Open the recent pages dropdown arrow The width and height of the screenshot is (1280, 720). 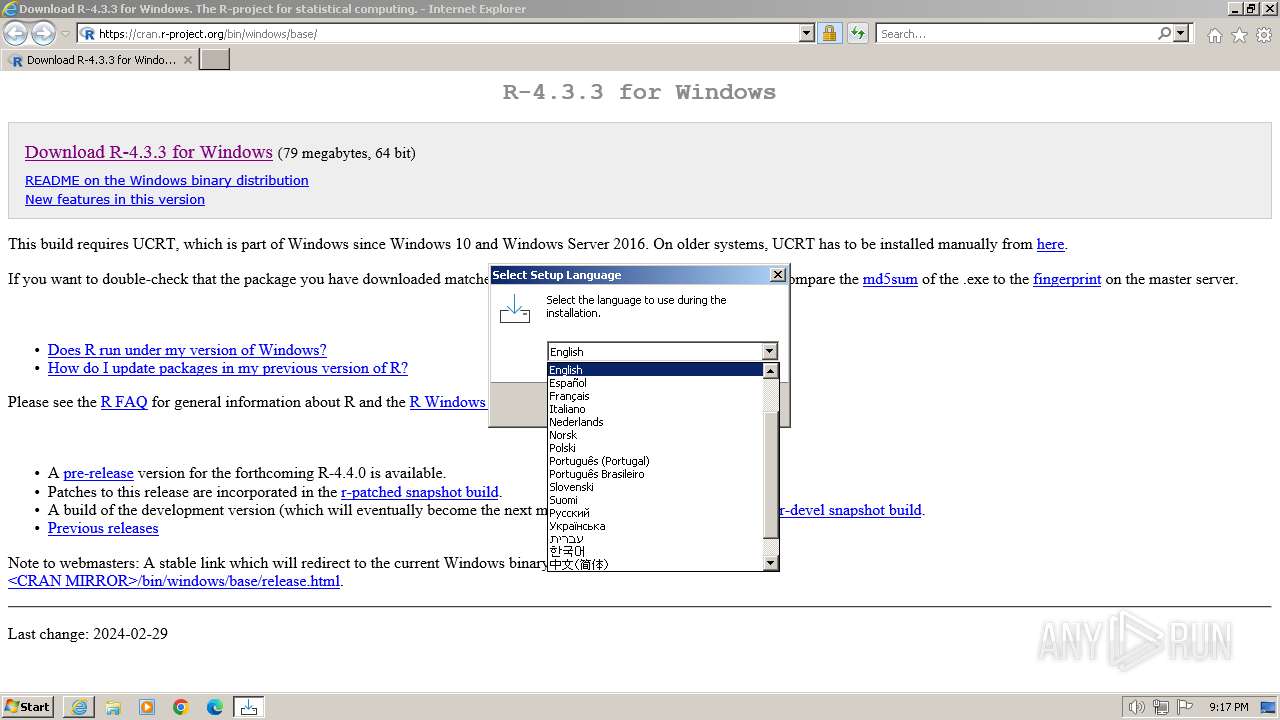[x=65, y=34]
